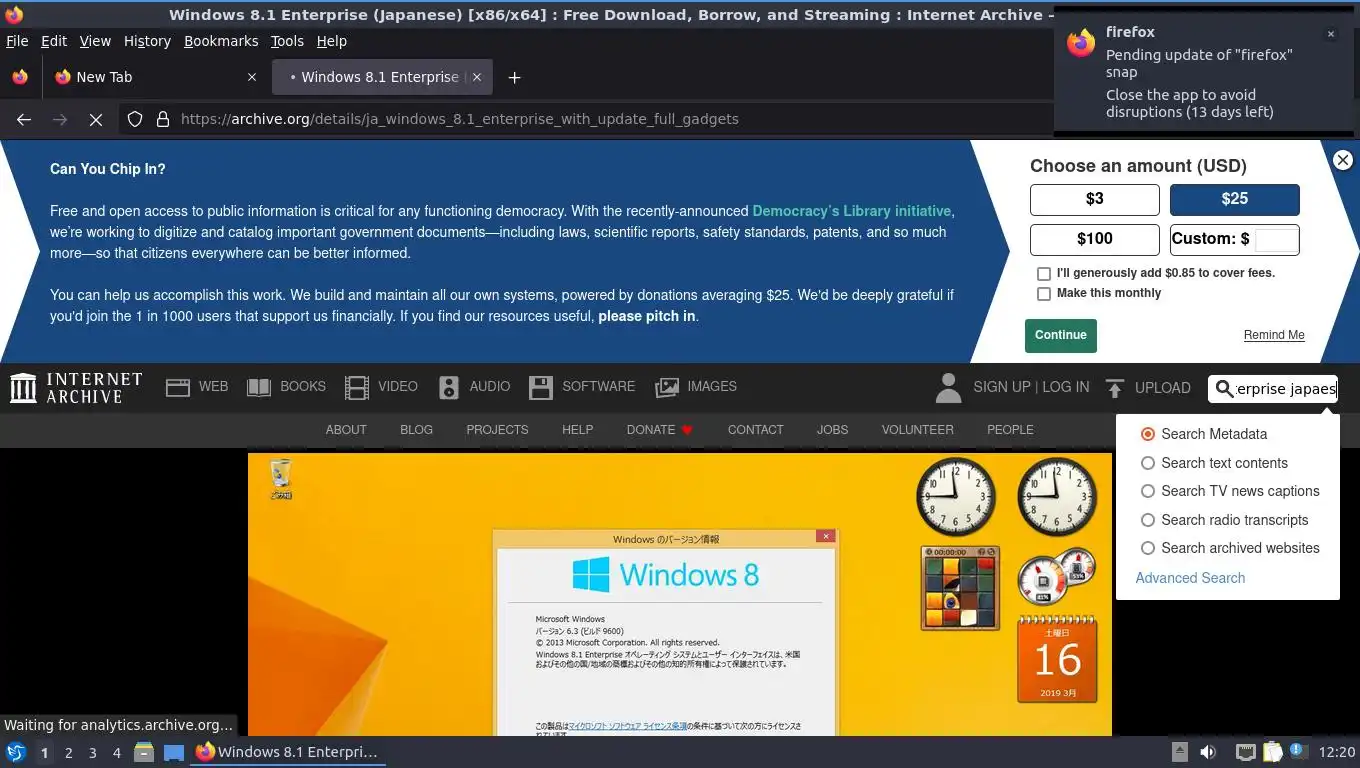
Task: Open the Help menu
Action: pos(332,41)
